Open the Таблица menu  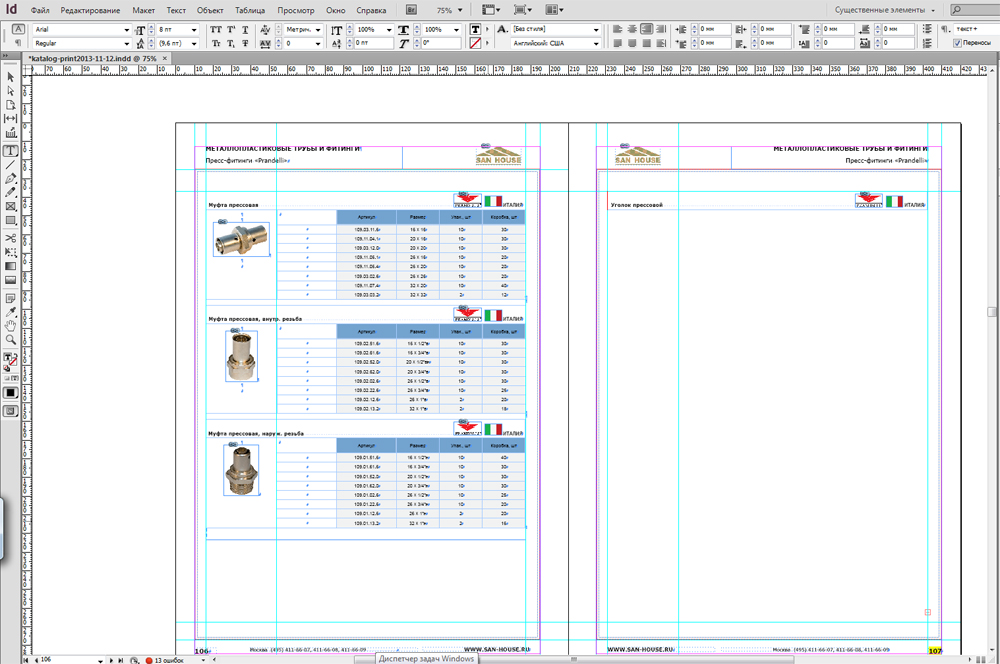(249, 10)
